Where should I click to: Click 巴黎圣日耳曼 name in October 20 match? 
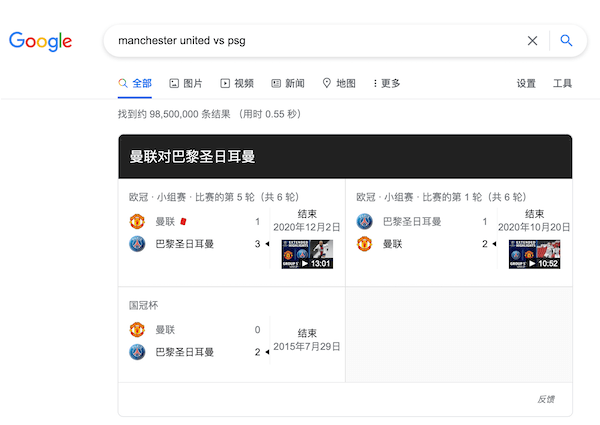412,221
